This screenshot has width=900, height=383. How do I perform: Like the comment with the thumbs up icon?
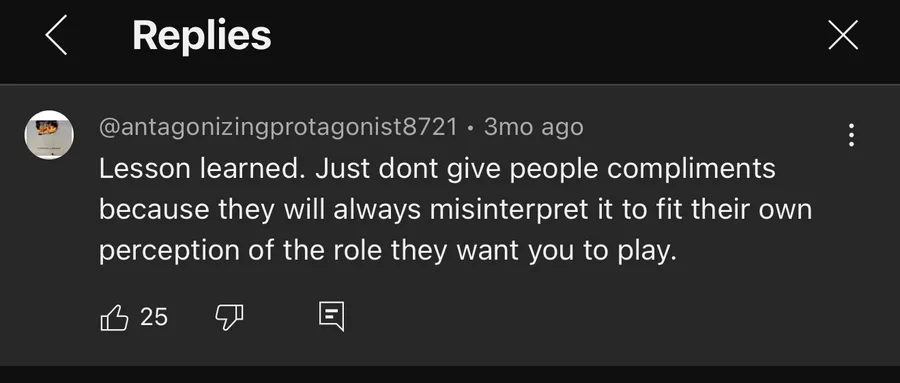tap(114, 317)
